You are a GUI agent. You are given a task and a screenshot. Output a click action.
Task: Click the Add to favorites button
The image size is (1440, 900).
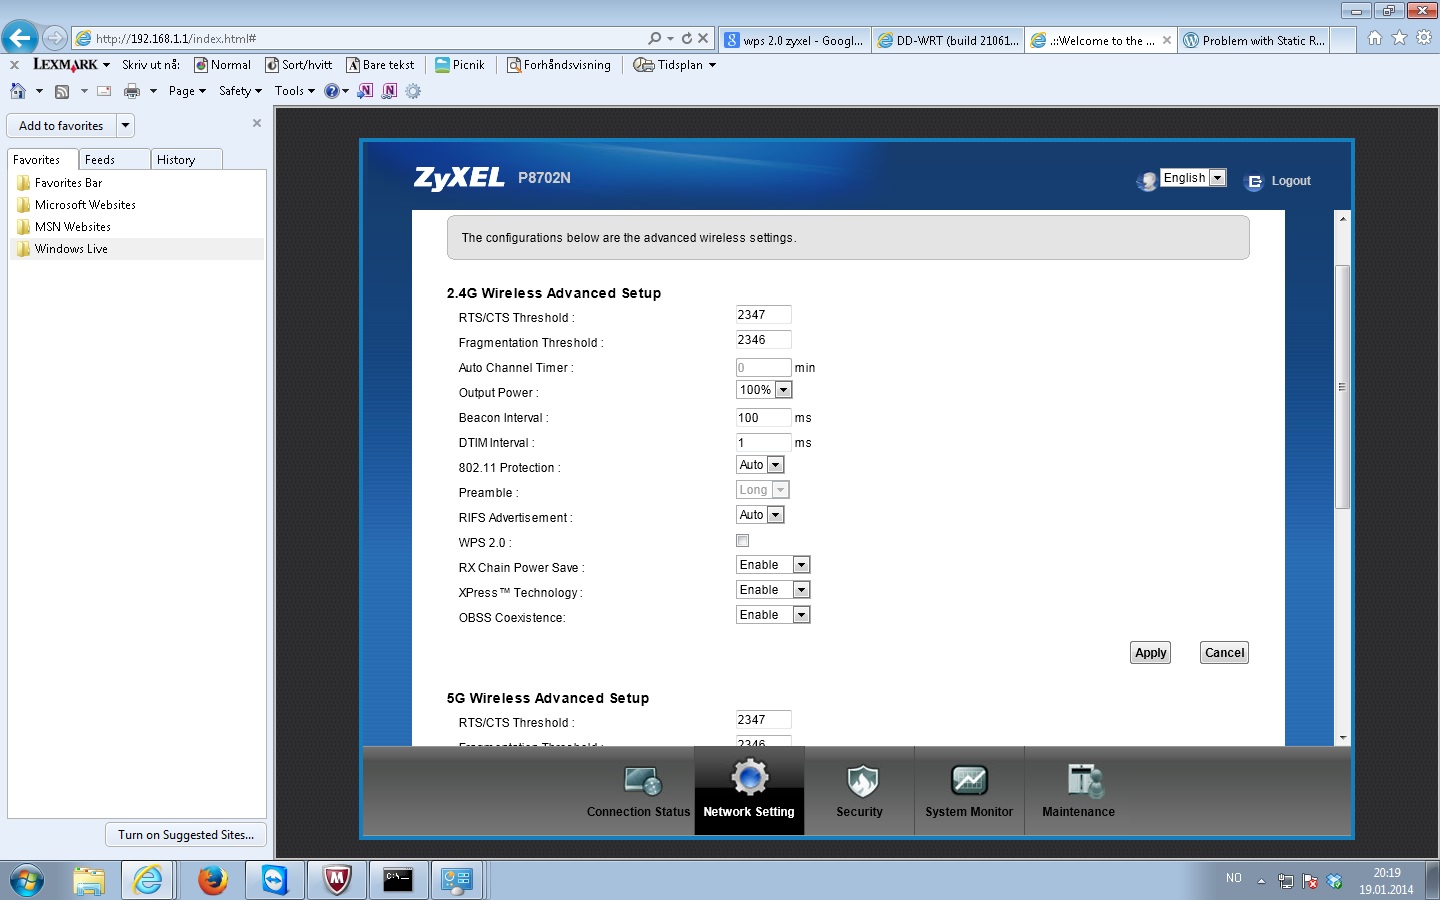pyautogui.click(x=61, y=126)
